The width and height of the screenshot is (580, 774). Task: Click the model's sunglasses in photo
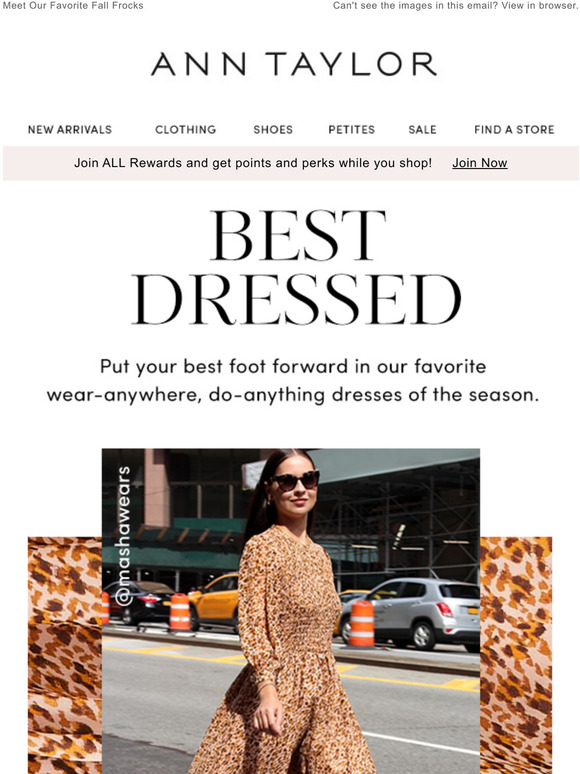pyautogui.click(x=294, y=480)
